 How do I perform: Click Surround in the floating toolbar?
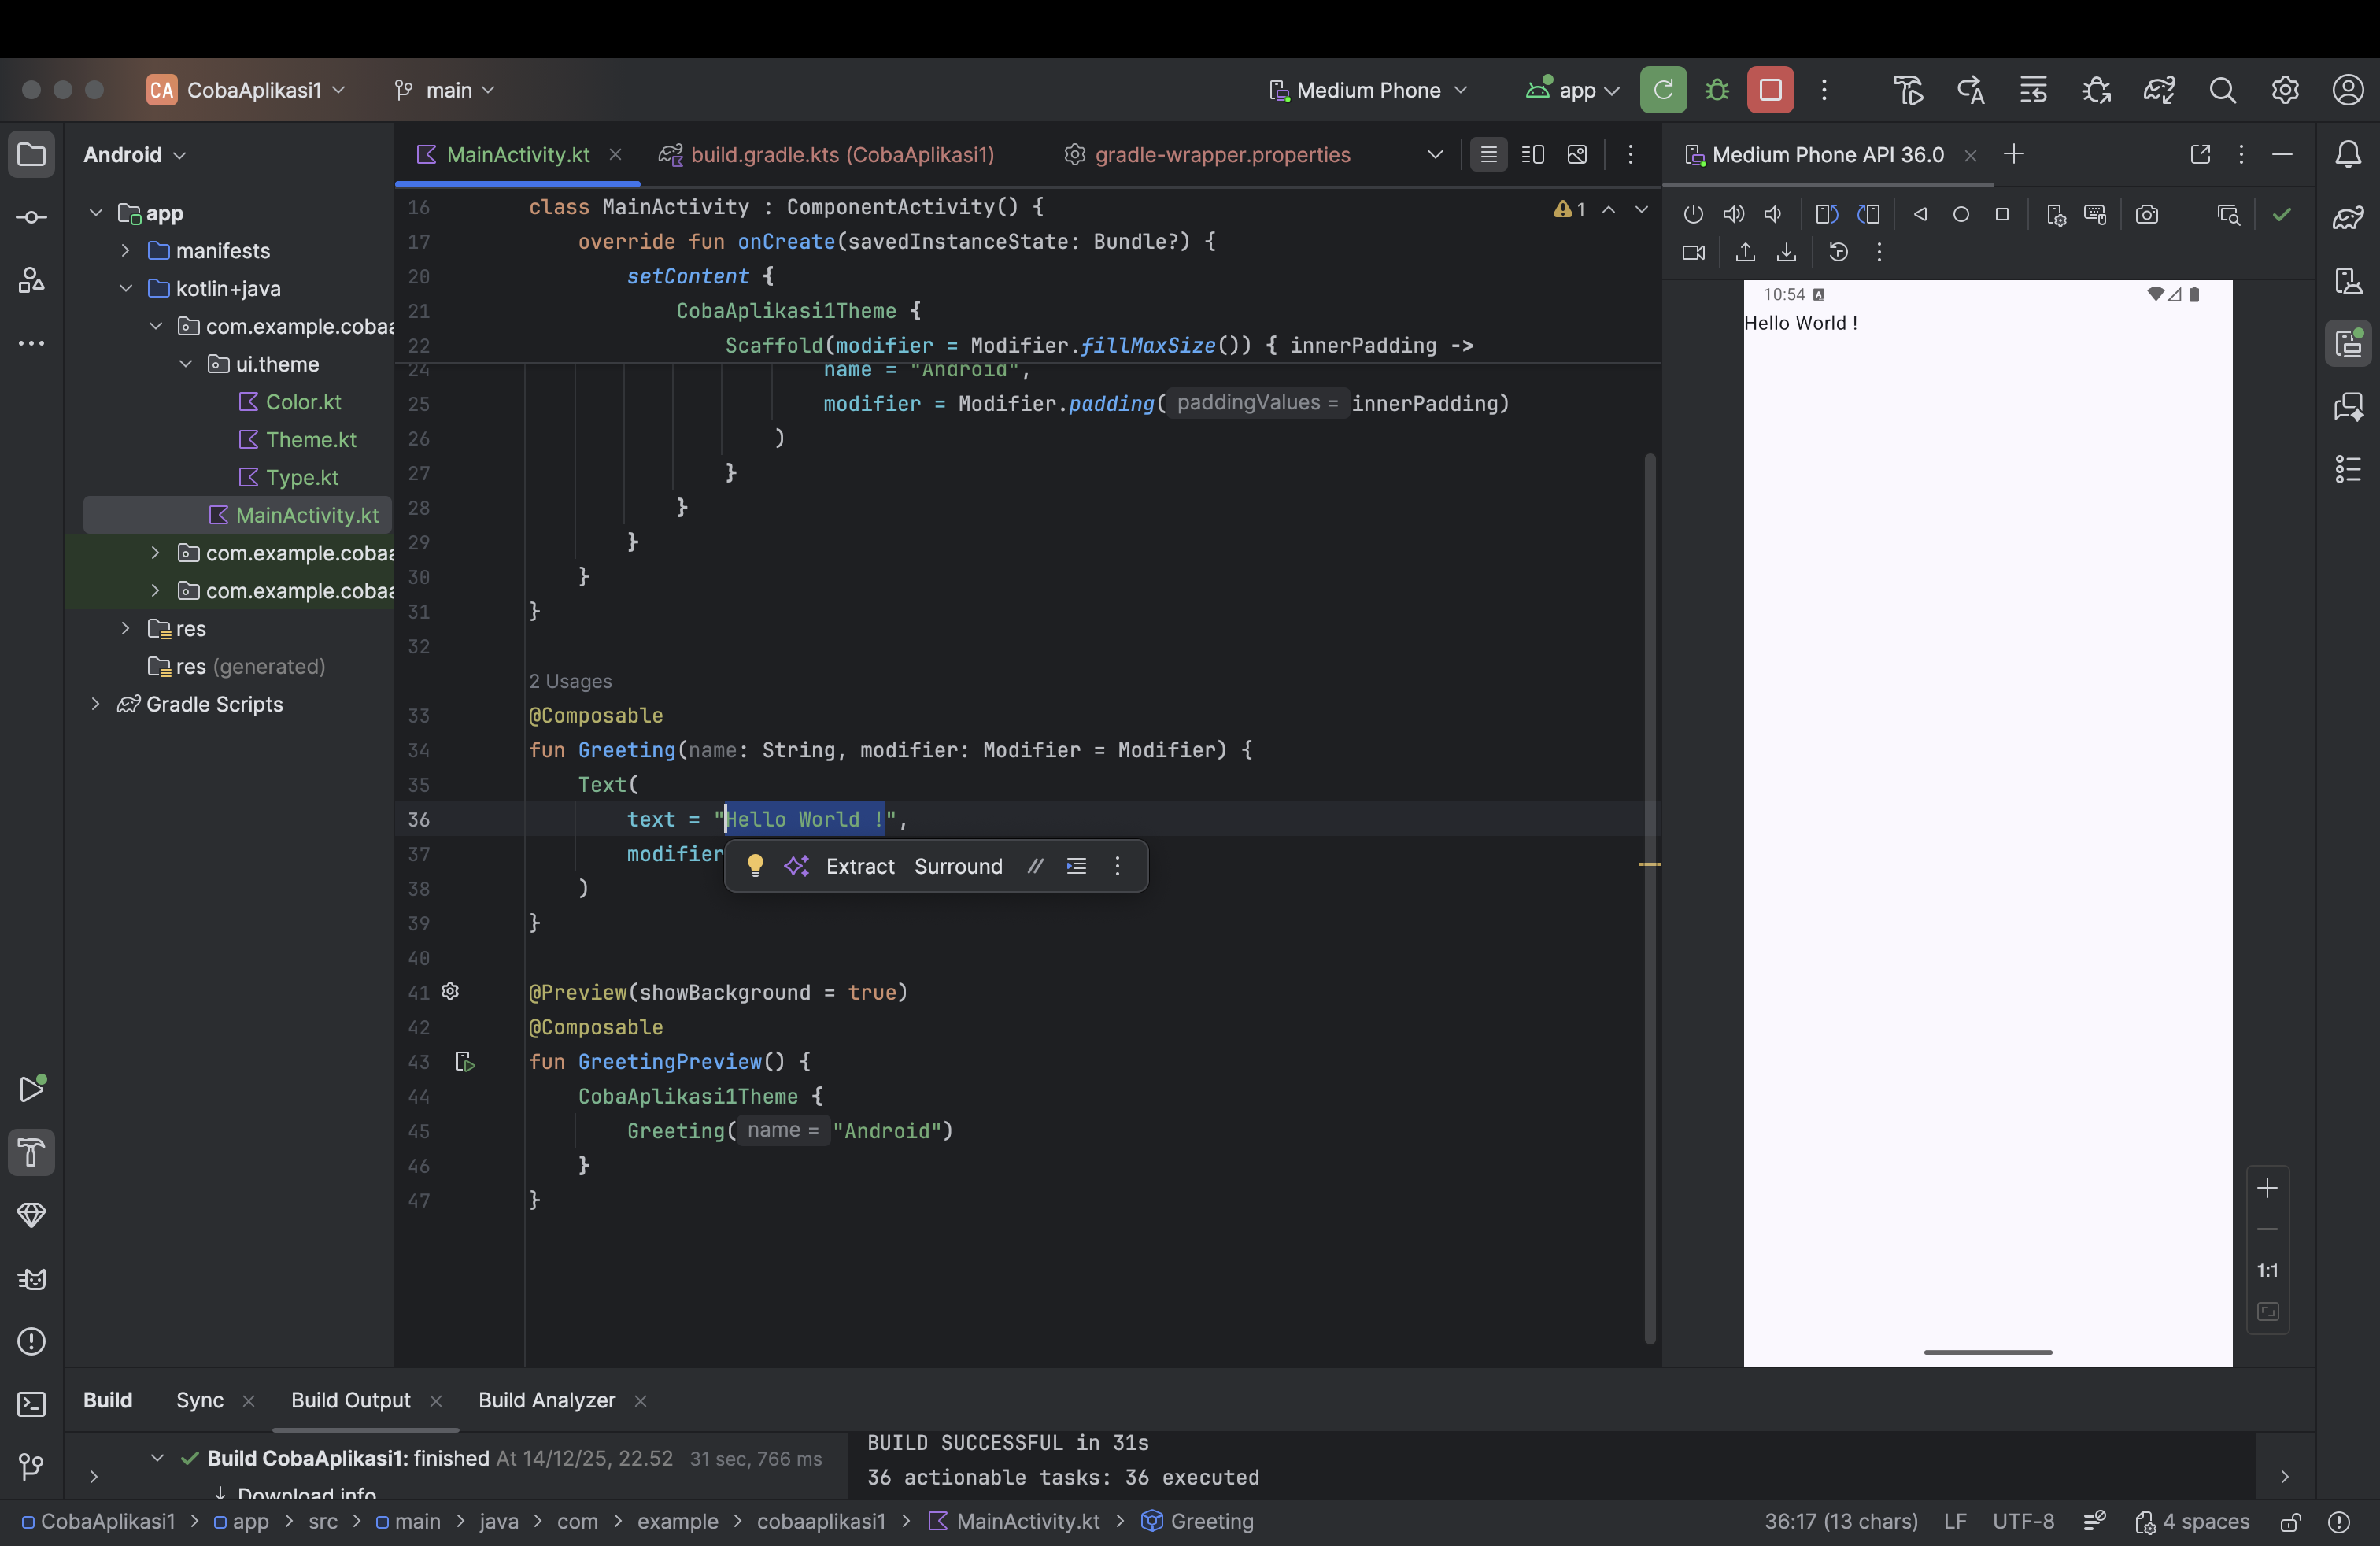[x=958, y=866]
